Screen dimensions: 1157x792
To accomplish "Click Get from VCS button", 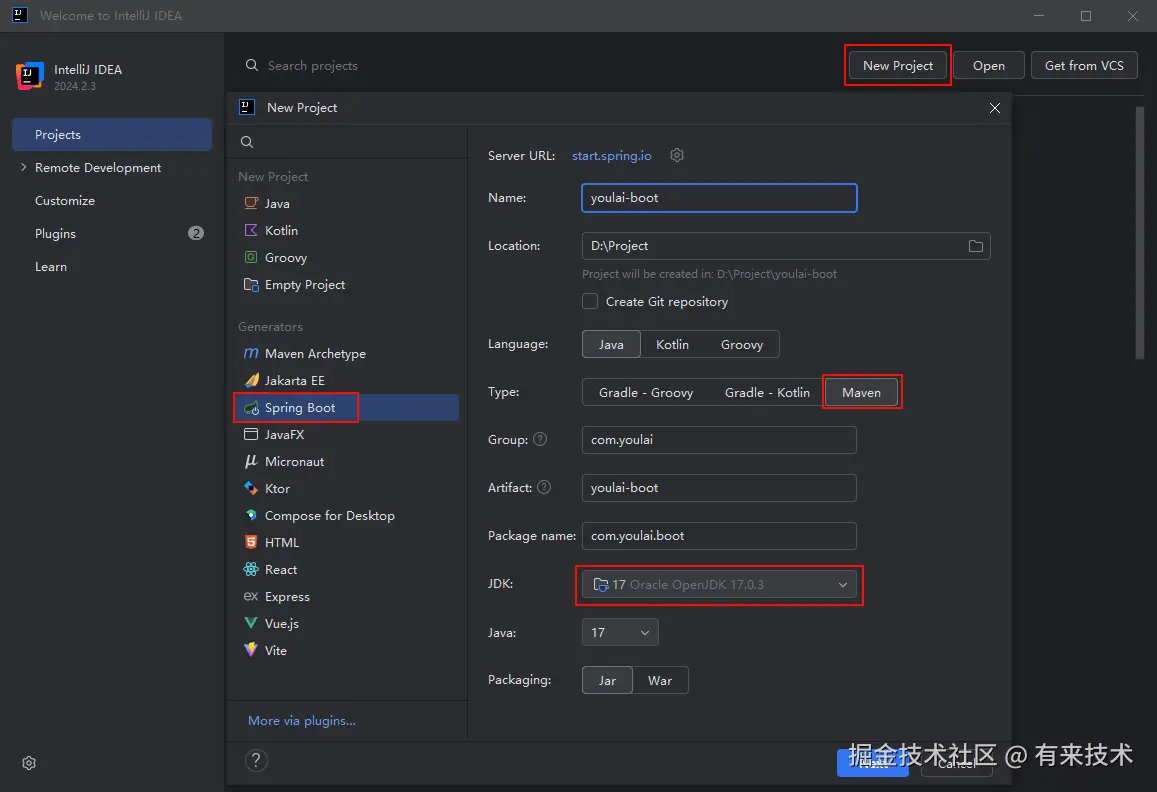I will click(1084, 65).
